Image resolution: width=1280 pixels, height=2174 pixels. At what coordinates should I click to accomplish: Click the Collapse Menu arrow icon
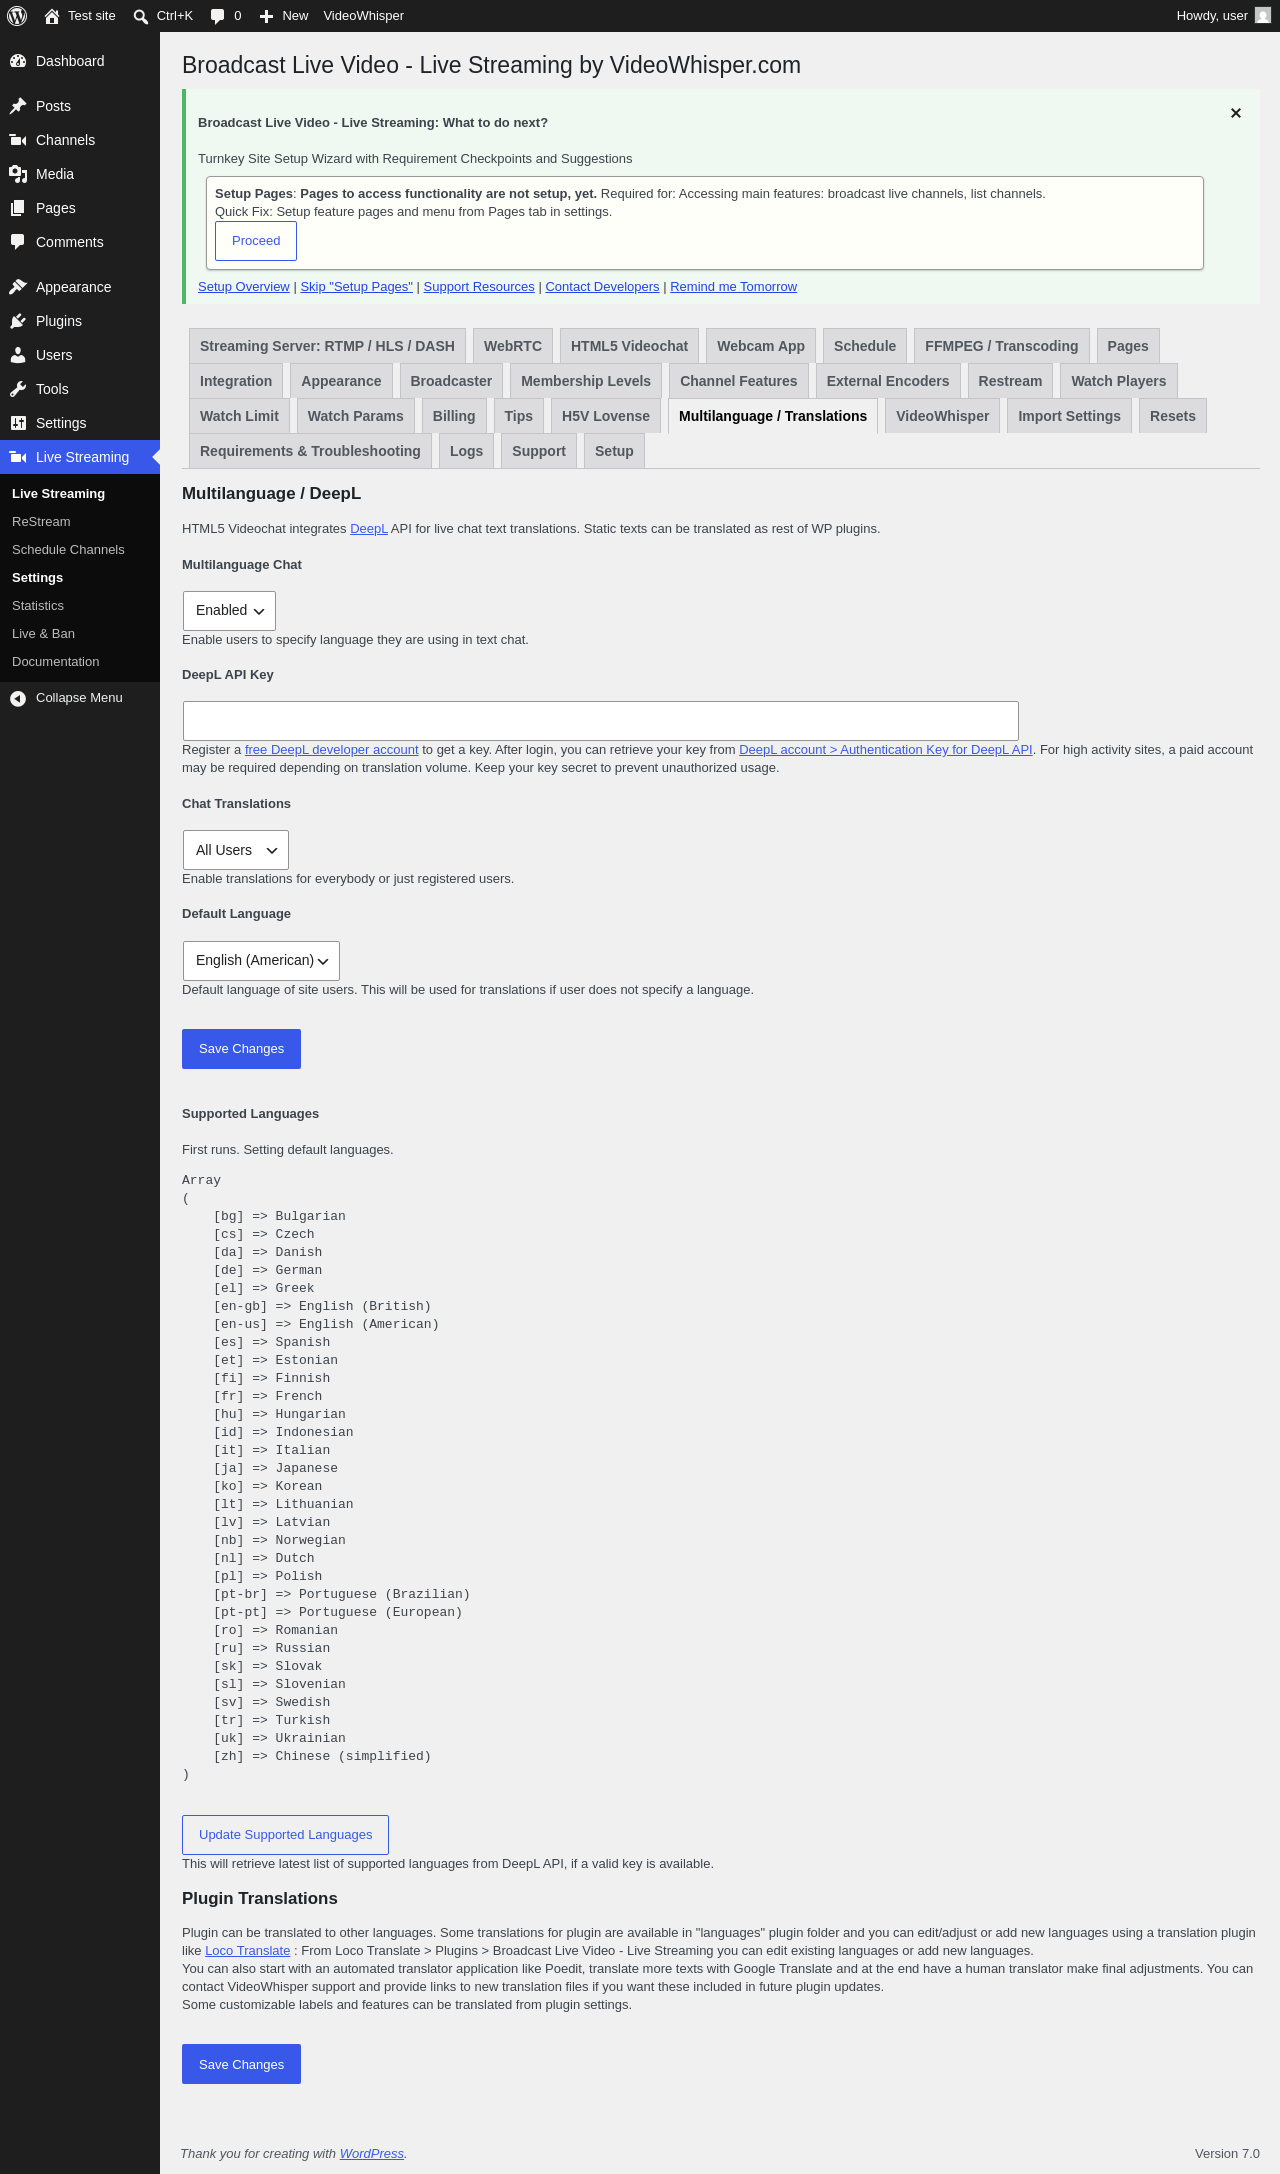coord(18,698)
